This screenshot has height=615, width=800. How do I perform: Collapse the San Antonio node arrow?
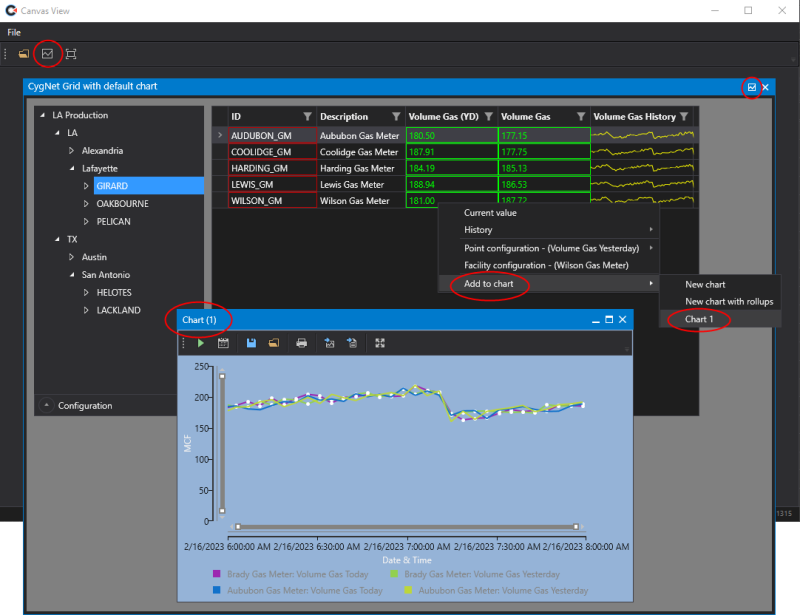pyautogui.click(x=72, y=275)
